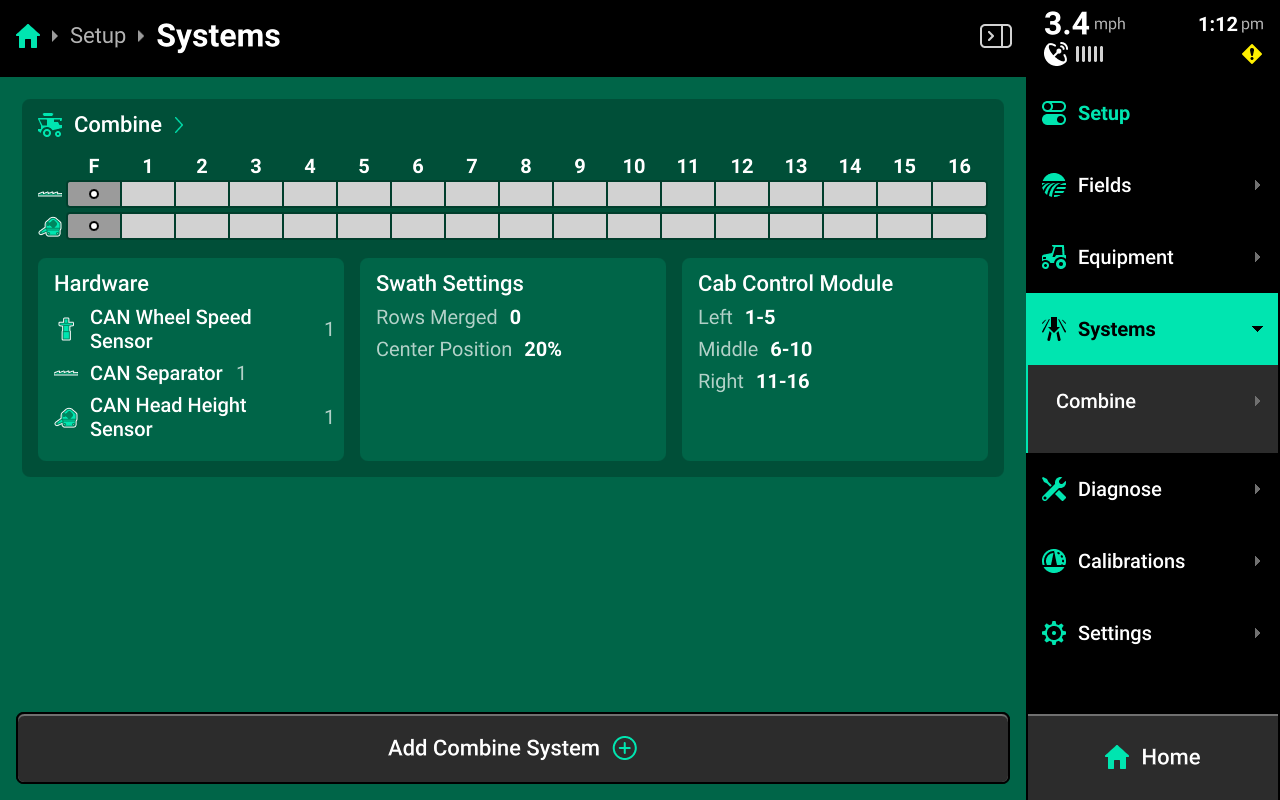Click the combine harvester icon in card header

click(x=50, y=125)
